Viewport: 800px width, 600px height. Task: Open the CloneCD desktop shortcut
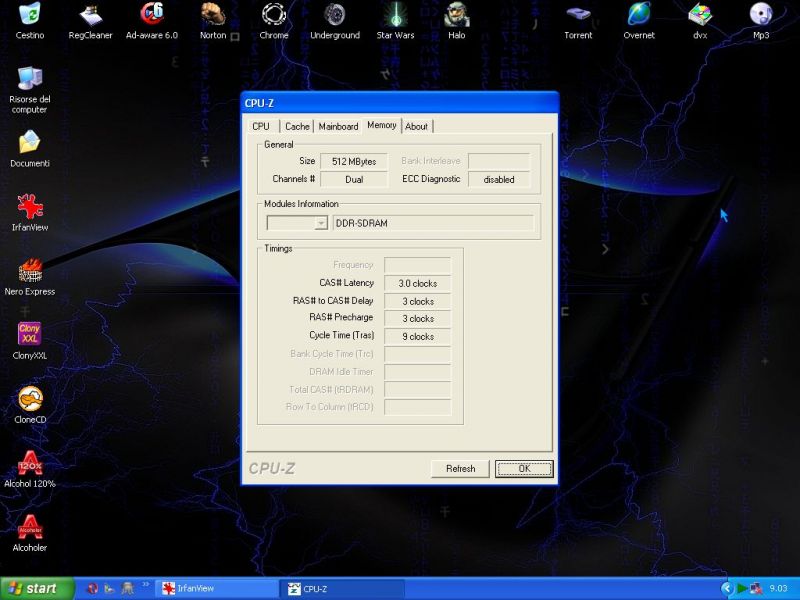(x=30, y=405)
